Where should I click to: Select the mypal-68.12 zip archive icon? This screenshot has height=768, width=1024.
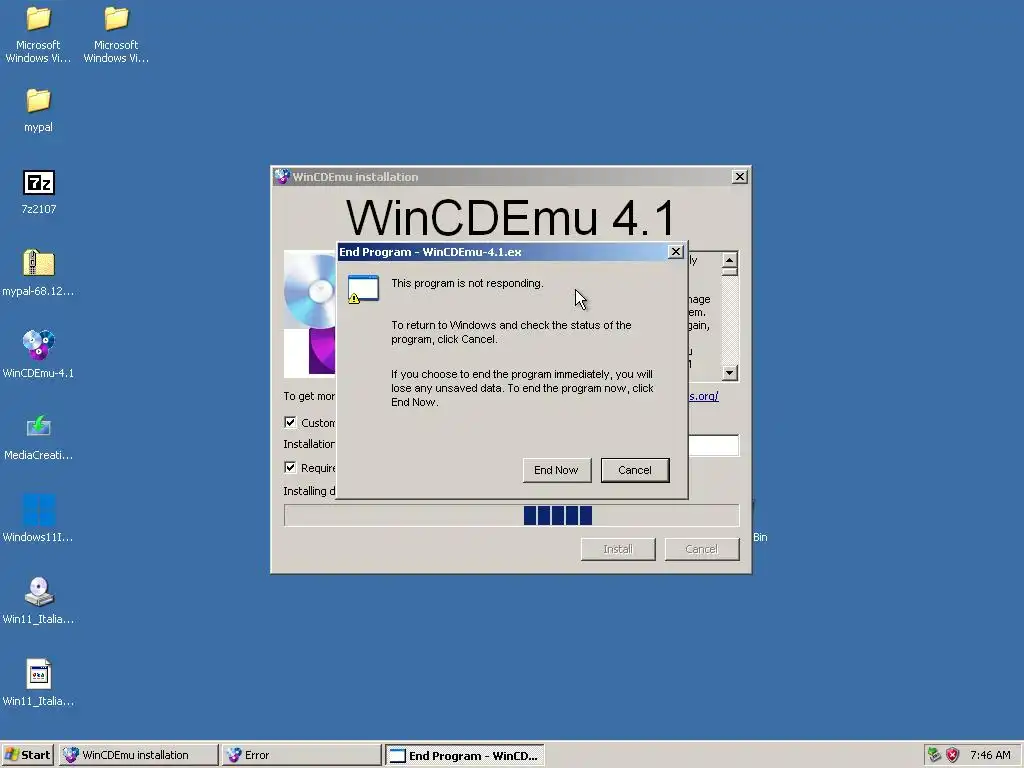coord(39,263)
